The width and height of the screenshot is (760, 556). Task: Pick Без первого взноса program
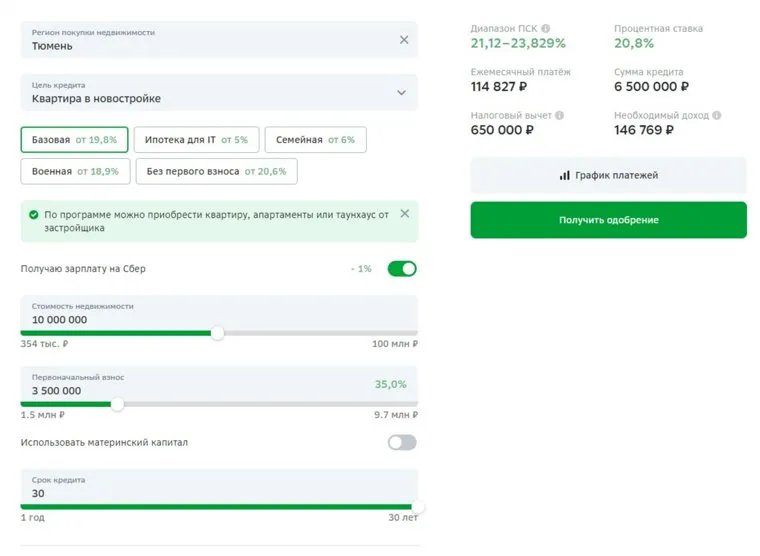[x=216, y=171]
